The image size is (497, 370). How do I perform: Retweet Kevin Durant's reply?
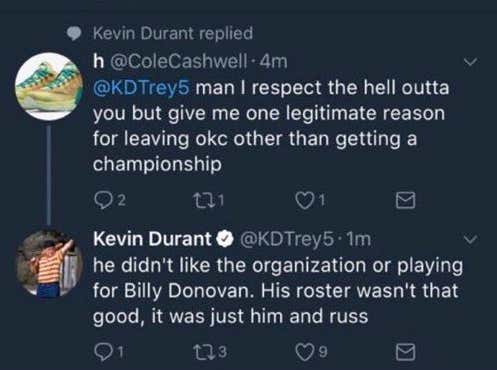(x=202, y=352)
